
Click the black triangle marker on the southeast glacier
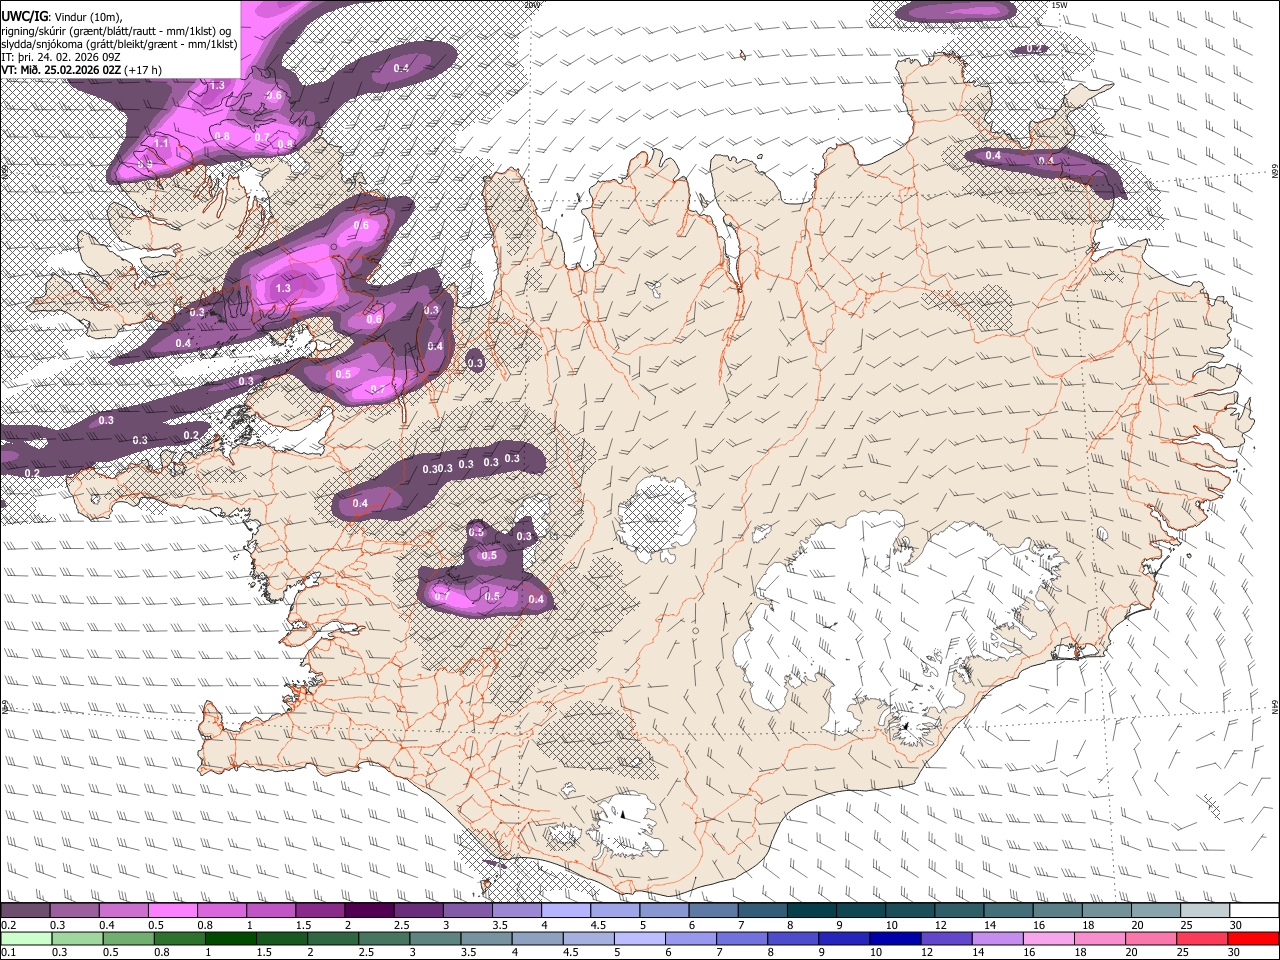coord(904,725)
